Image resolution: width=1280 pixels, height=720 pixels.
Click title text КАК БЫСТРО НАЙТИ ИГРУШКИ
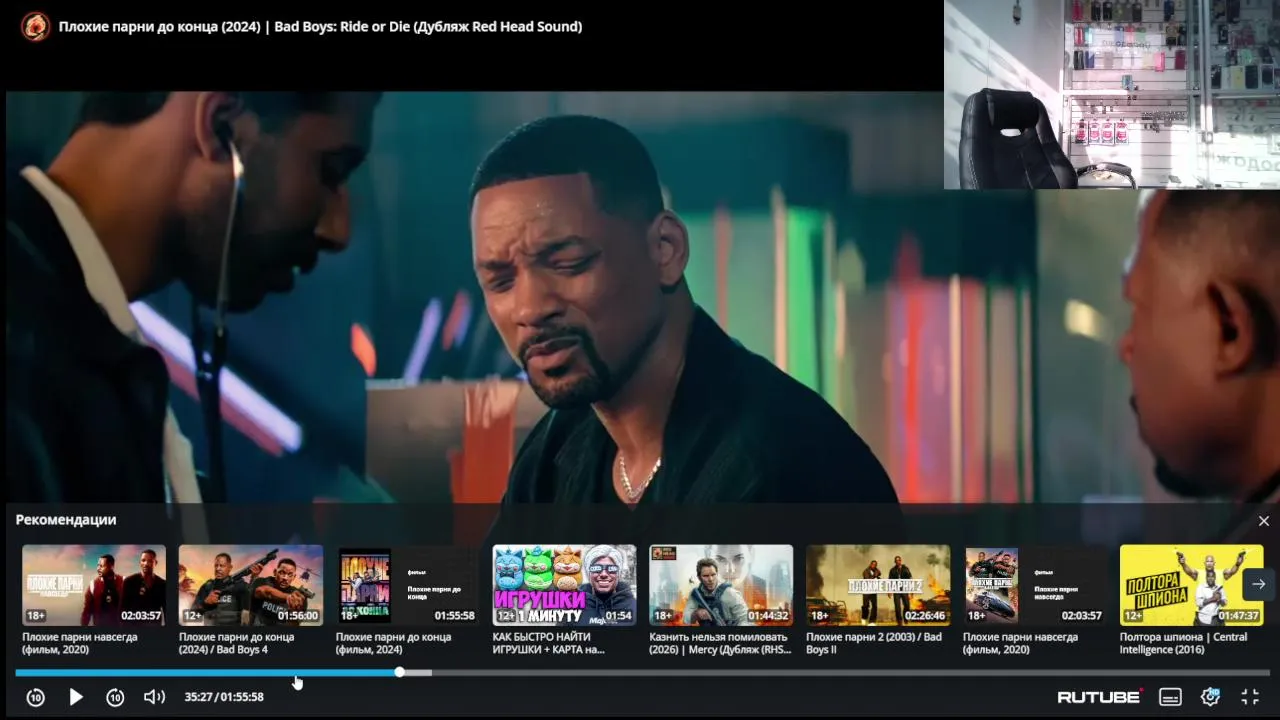tap(550, 643)
